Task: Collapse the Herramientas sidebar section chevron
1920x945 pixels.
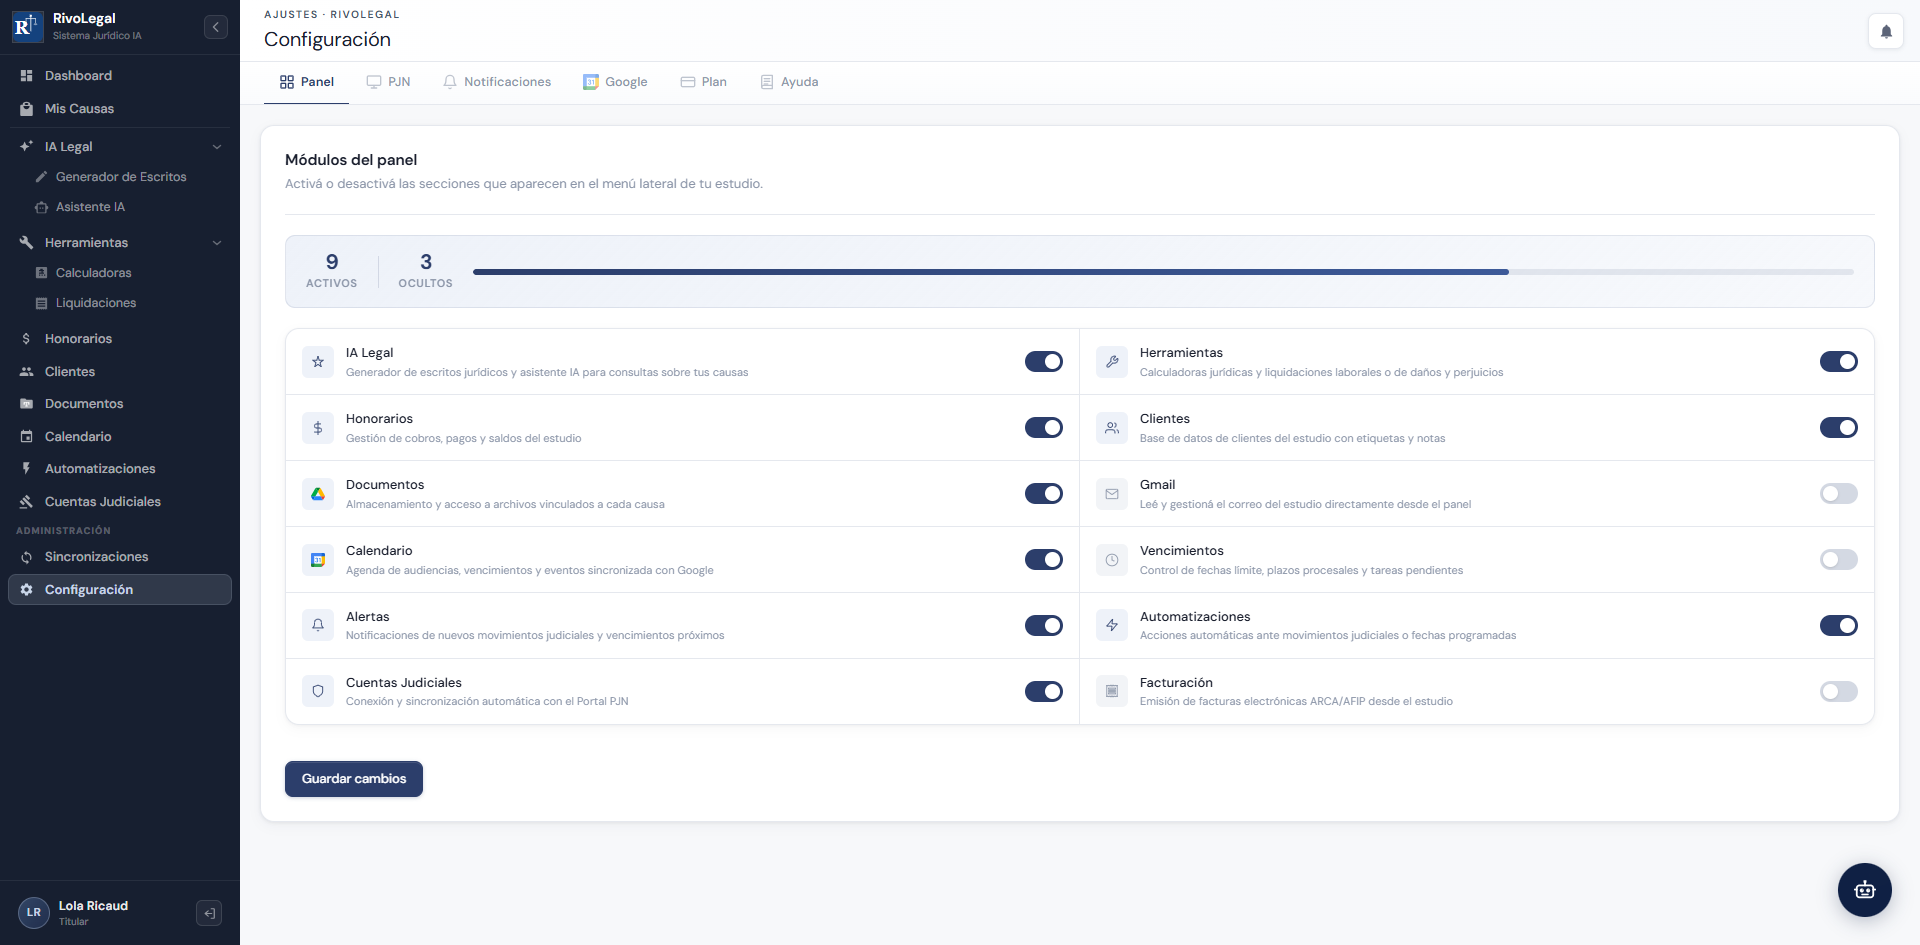Action: tap(217, 243)
